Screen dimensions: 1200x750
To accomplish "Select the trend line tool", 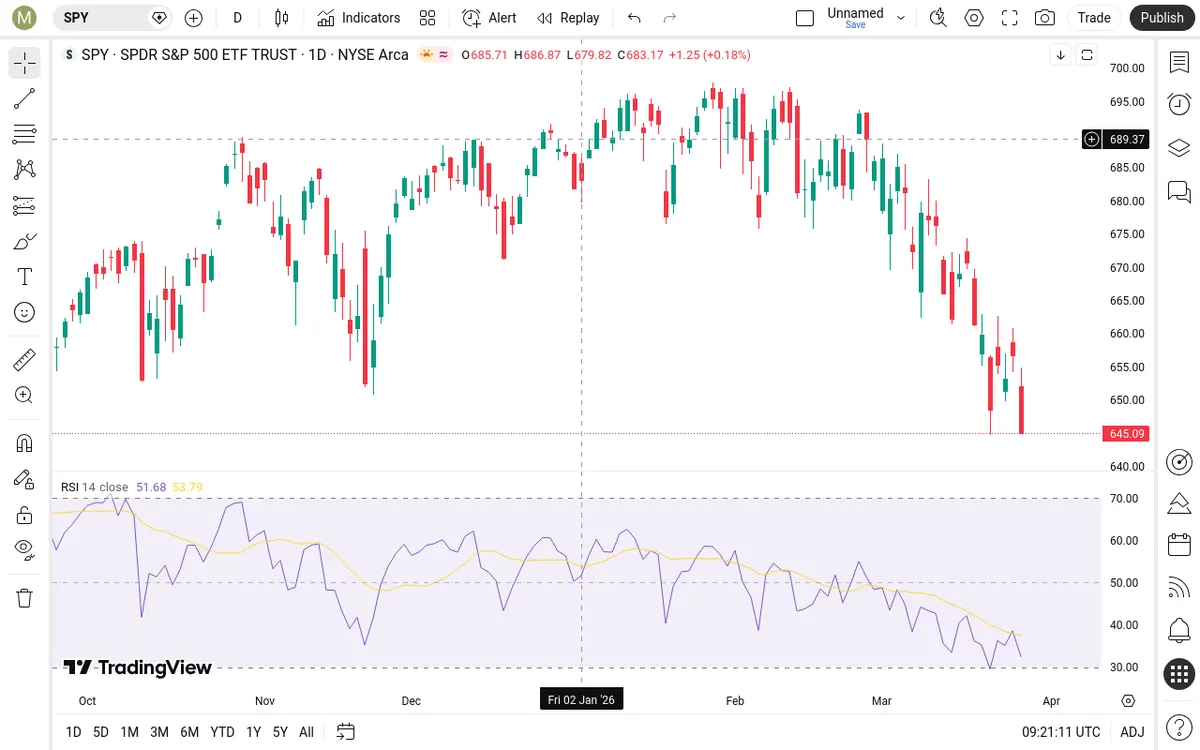I will (x=25, y=99).
